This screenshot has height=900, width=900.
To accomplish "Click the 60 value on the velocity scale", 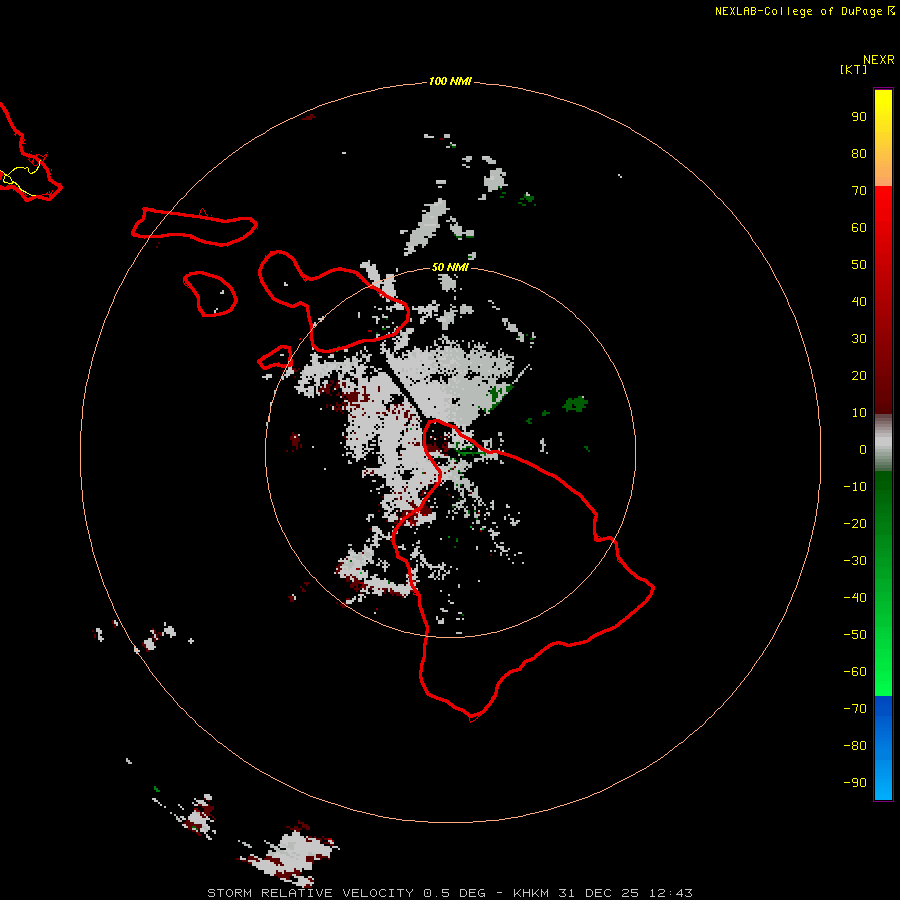I will 859,227.
